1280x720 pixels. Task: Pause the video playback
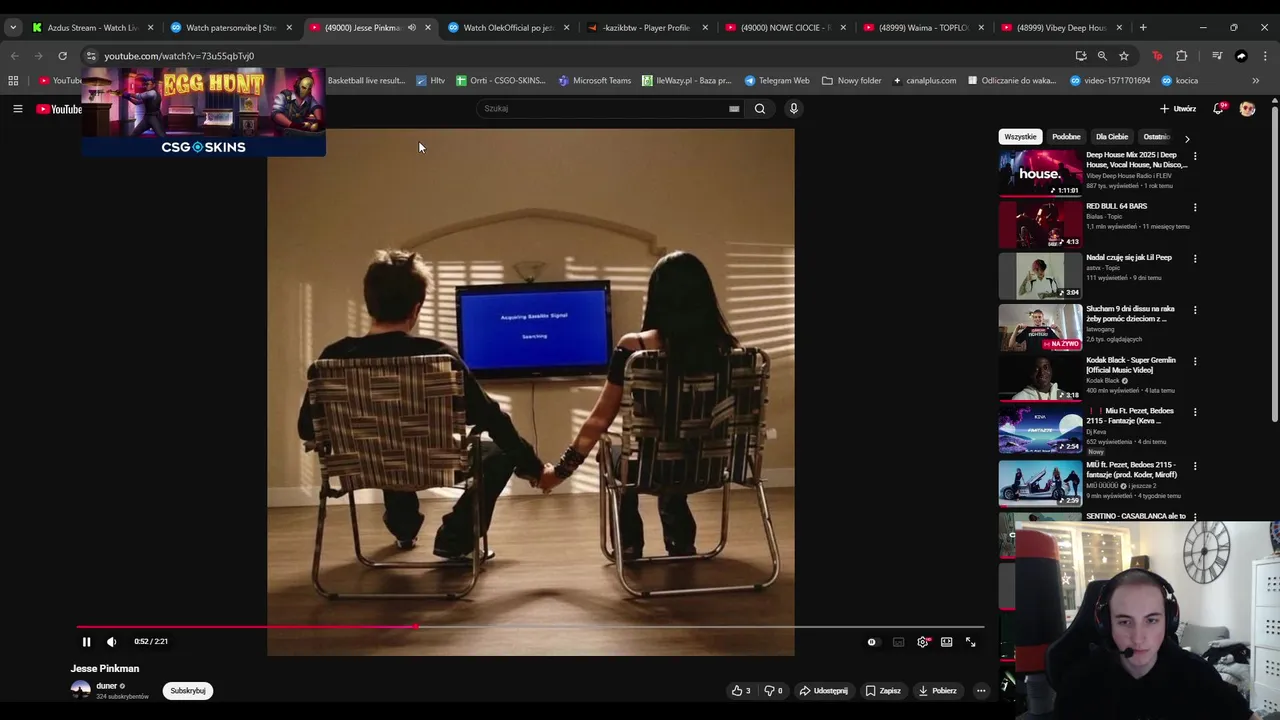tap(86, 642)
